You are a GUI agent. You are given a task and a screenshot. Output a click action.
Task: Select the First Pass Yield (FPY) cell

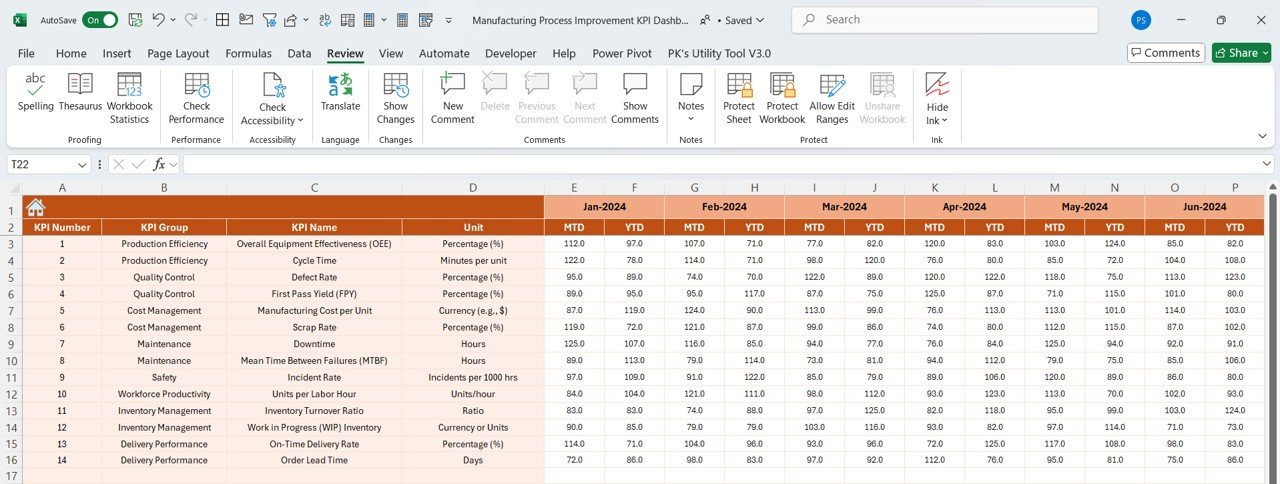click(x=314, y=294)
